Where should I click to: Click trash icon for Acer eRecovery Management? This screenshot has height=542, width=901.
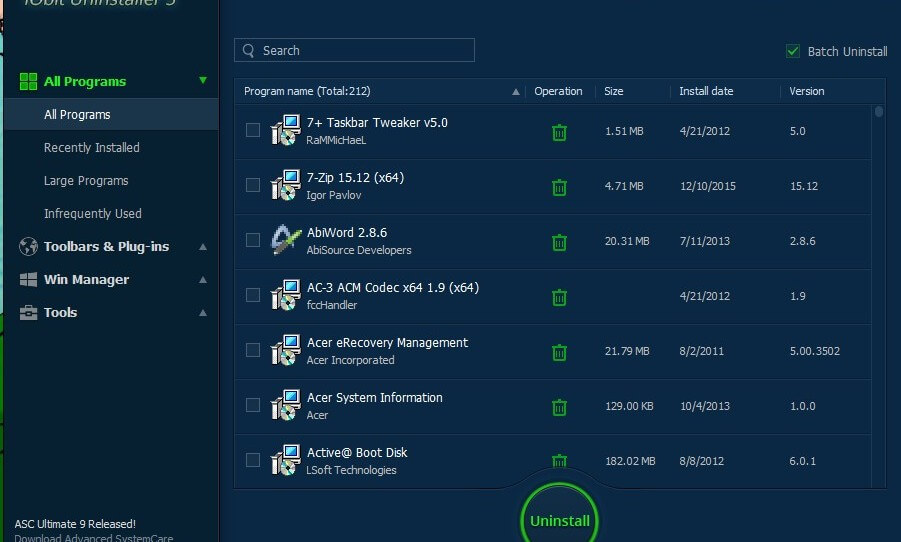pyautogui.click(x=559, y=352)
